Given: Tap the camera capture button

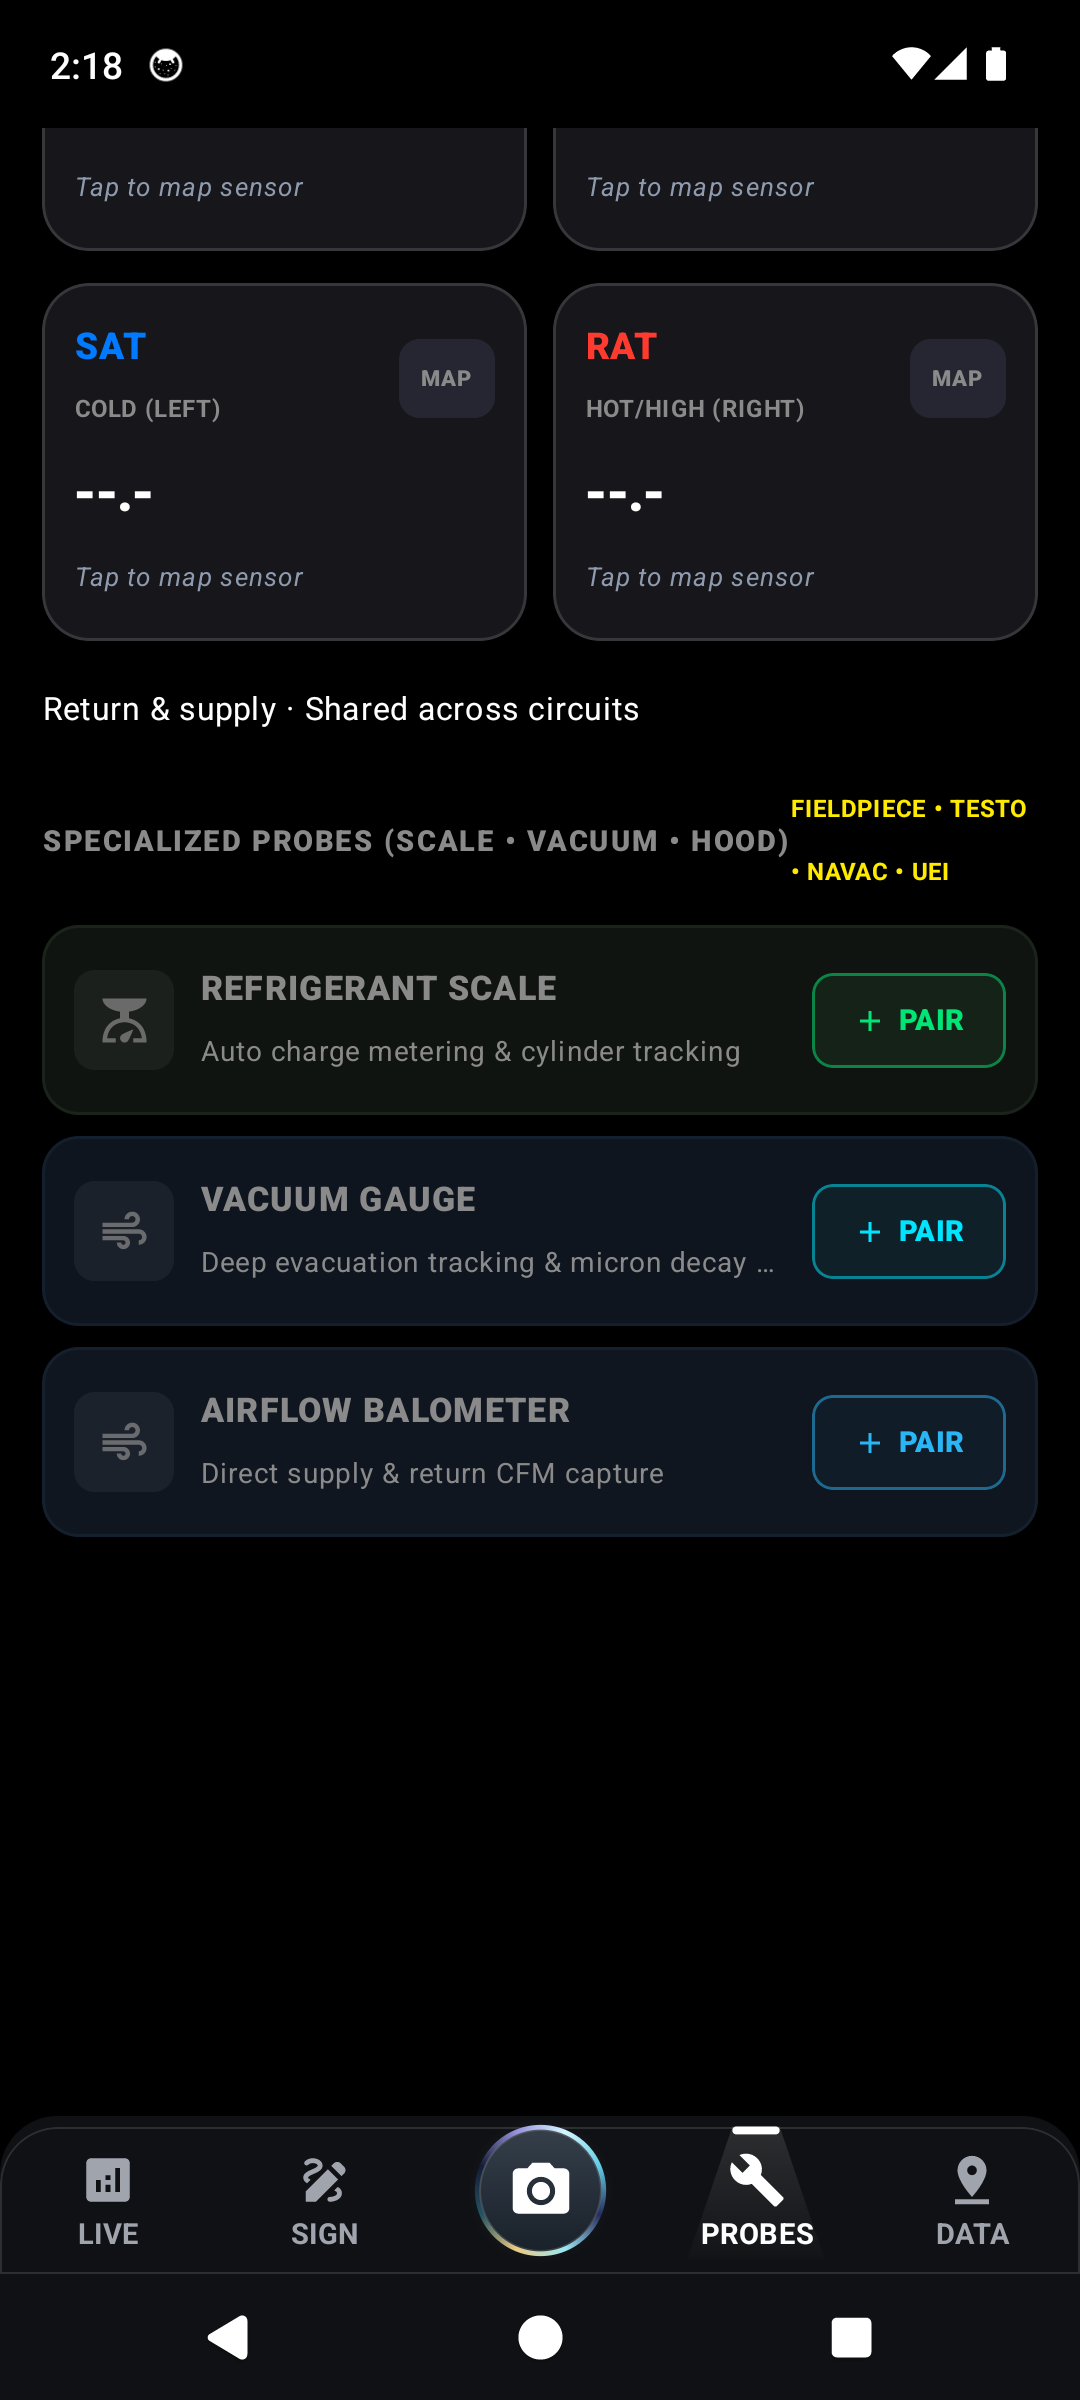Looking at the screenshot, I should click(540, 2190).
